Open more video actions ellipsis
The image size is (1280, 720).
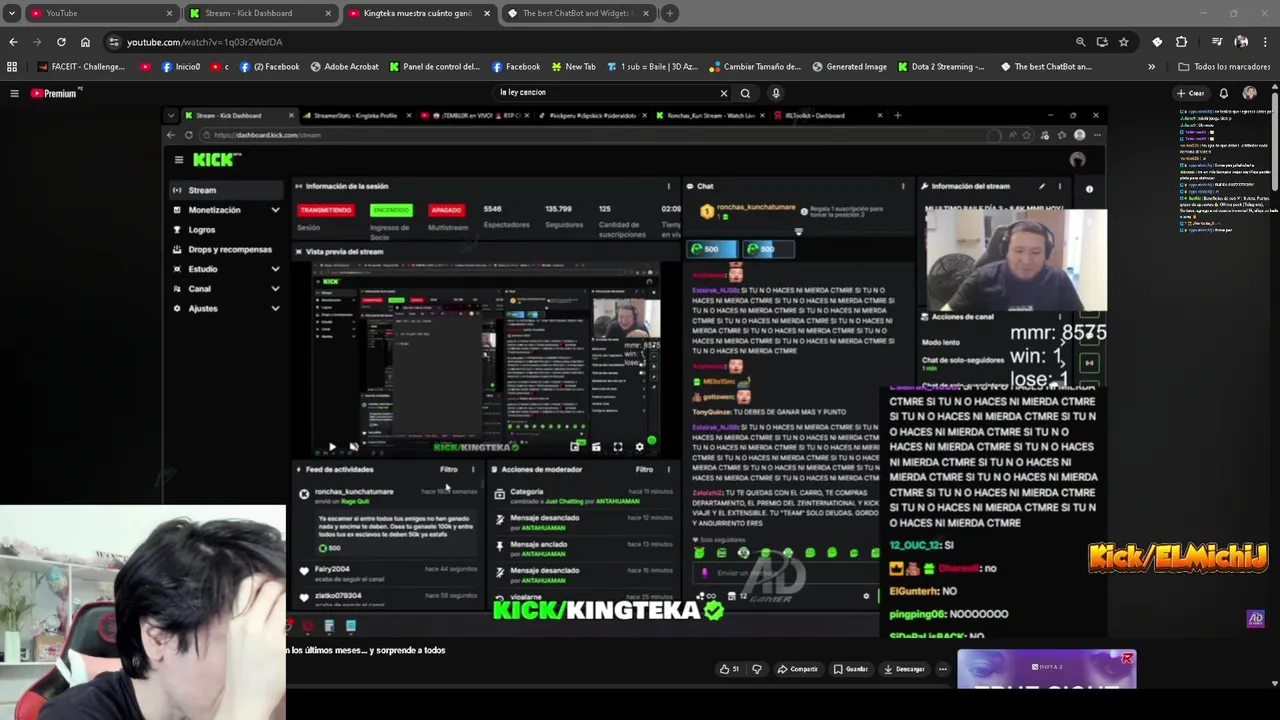tap(942, 669)
